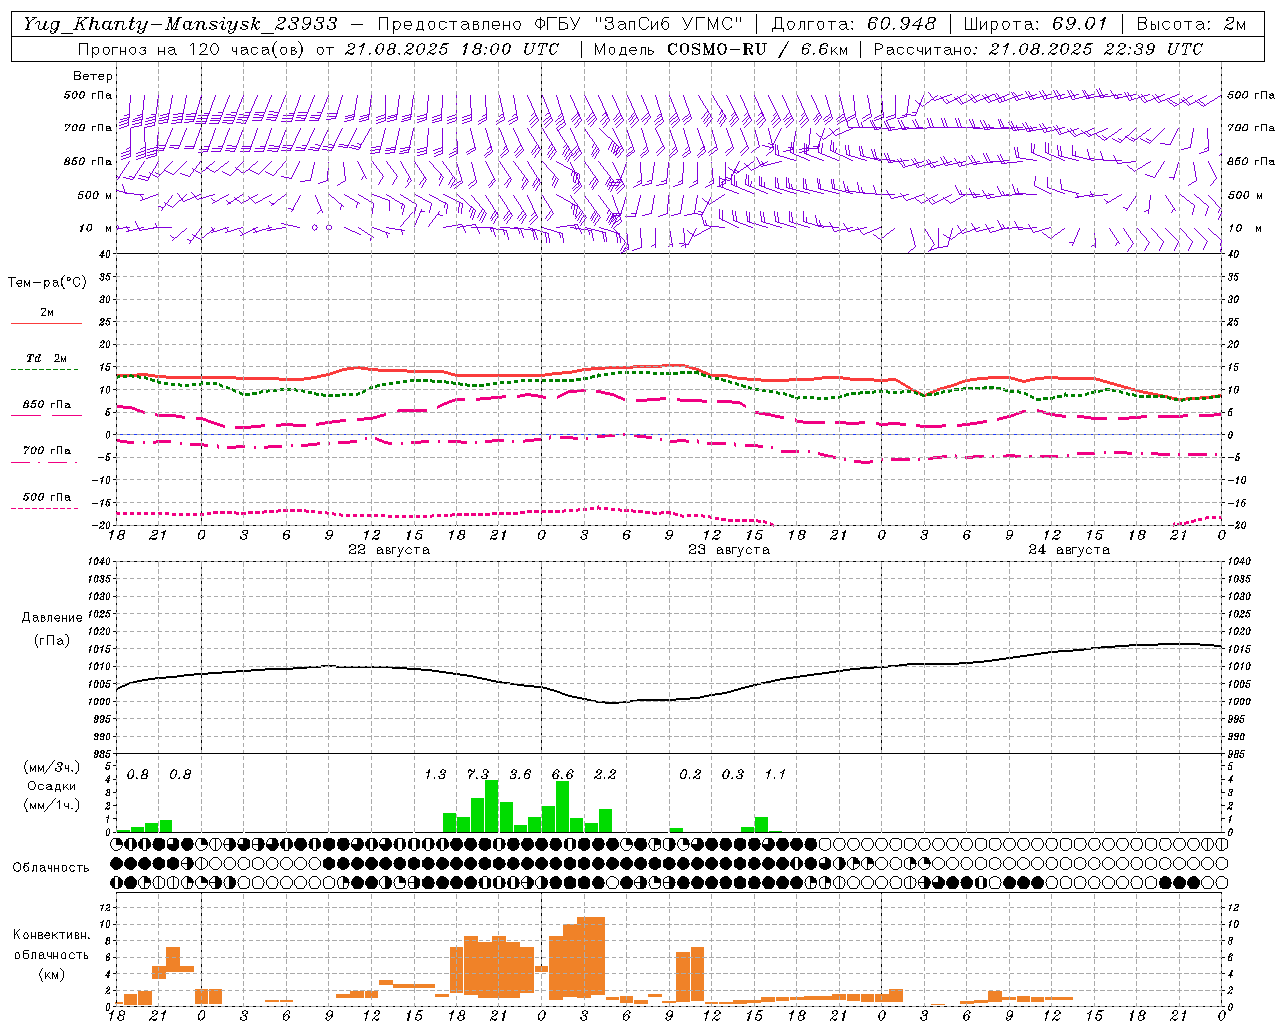
Task: Click the 1.1 three-hour precipitation value
Action: [x=775, y=775]
